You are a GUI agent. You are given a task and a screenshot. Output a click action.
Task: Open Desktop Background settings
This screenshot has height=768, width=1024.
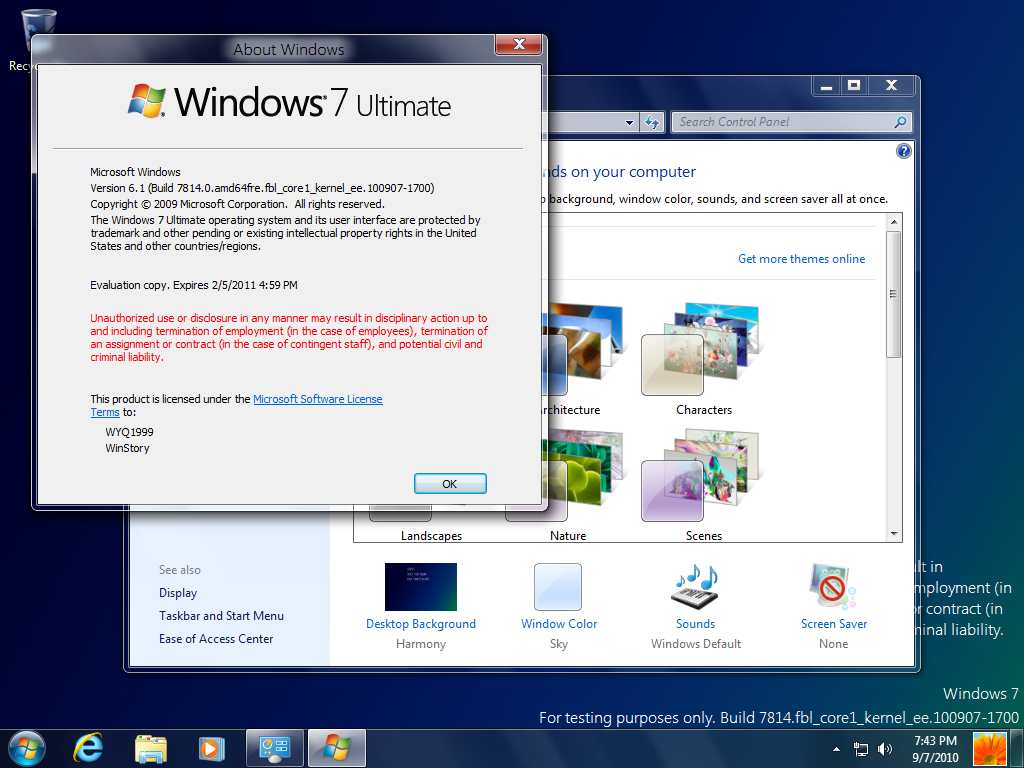click(x=421, y=587)
